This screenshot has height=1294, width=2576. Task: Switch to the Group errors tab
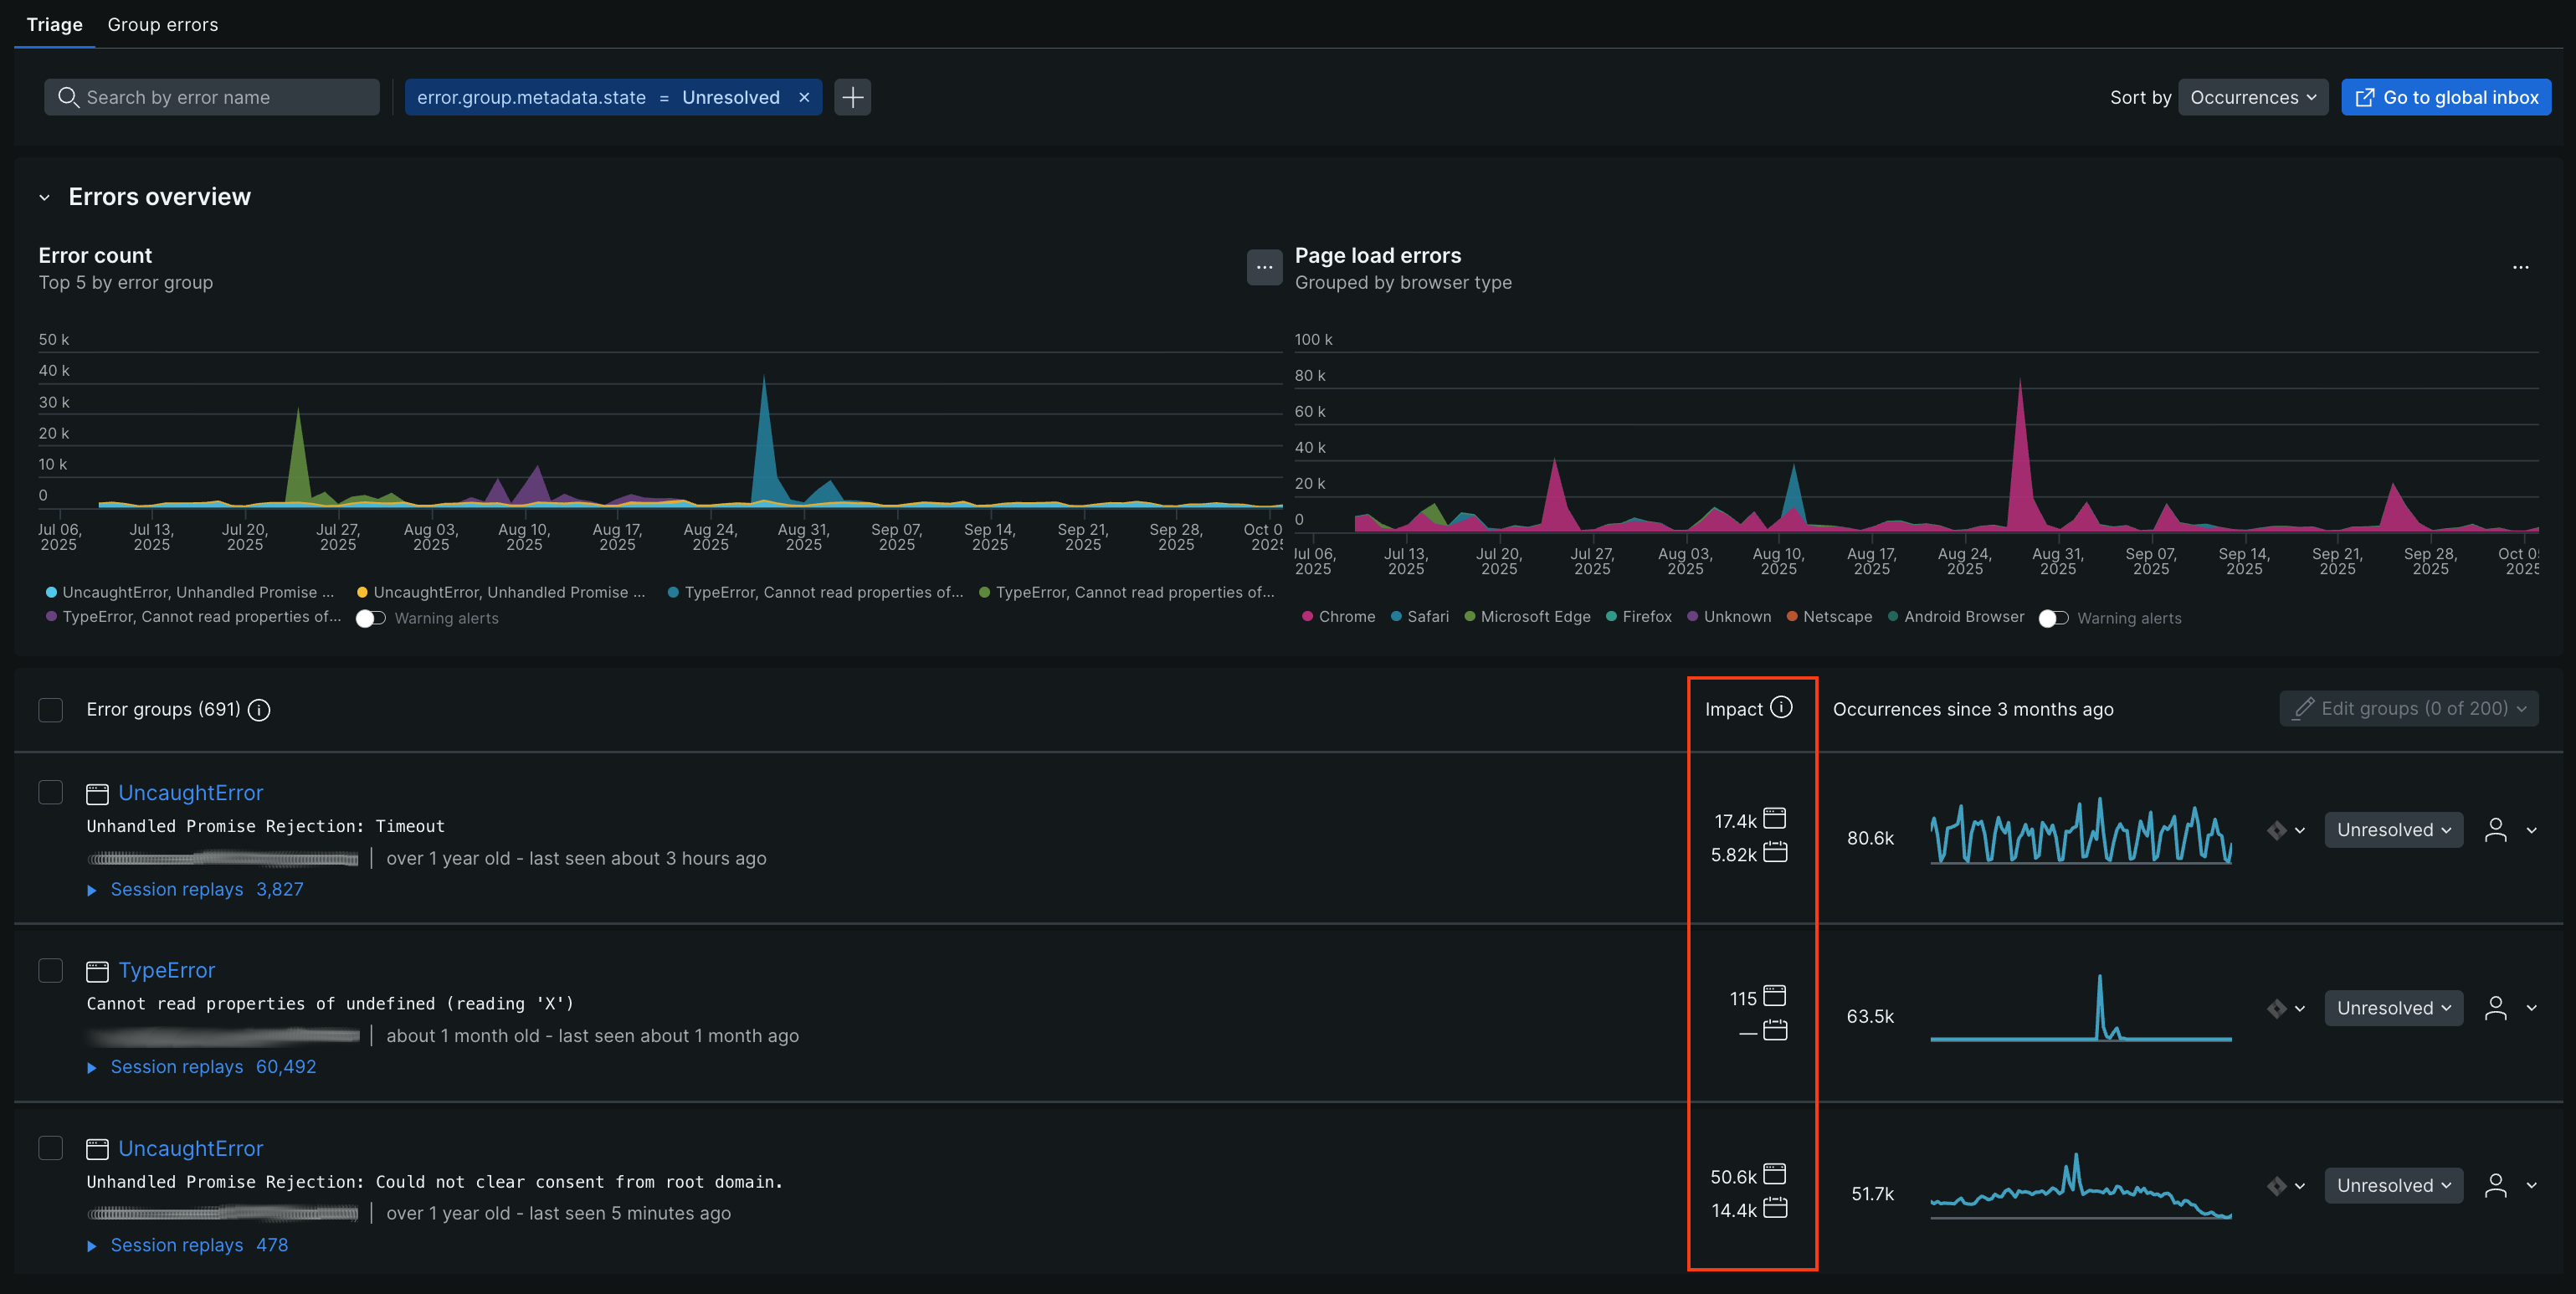coord(162,24)
